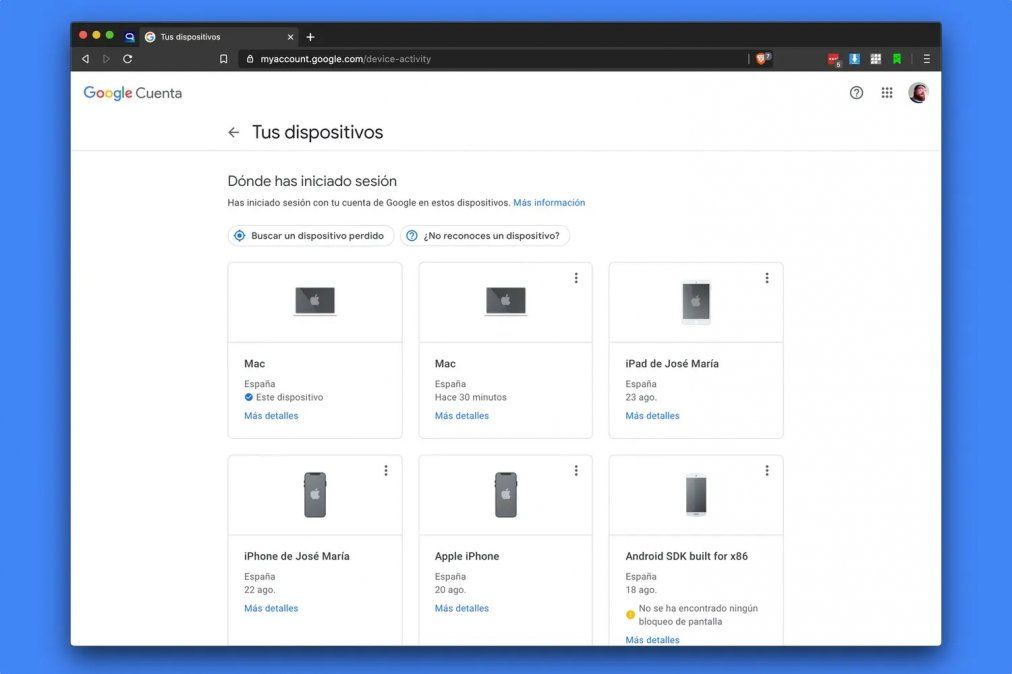
Task: Click the Más información link
Action: point(548,202)
